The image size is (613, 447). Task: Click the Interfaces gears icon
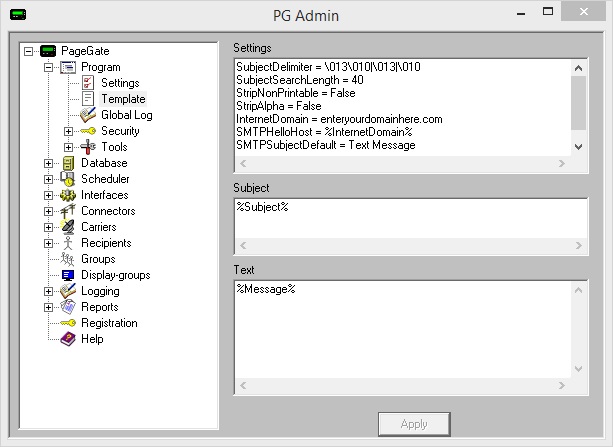click(x=68, y=195)
